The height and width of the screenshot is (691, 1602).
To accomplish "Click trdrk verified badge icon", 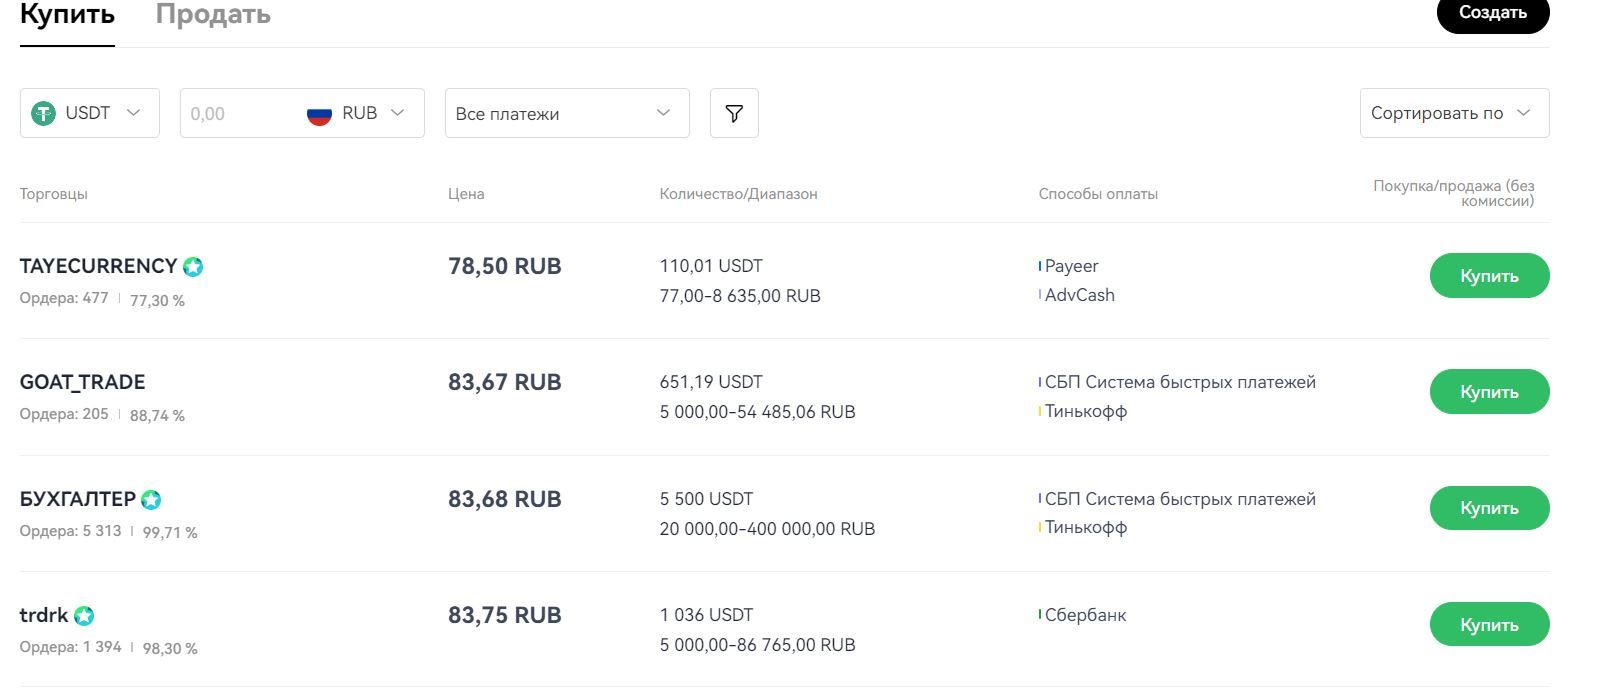I will point(84,616).
